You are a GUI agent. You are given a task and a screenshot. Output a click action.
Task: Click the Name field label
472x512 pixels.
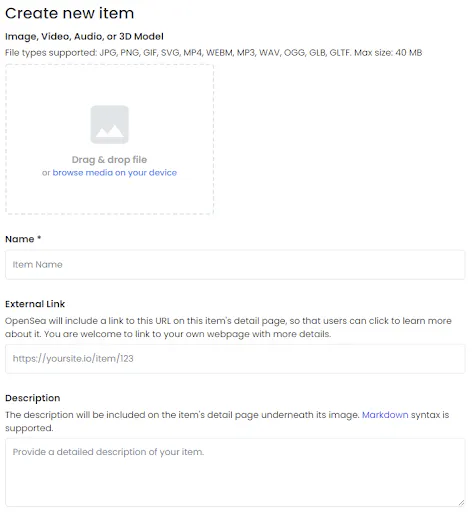20,239
